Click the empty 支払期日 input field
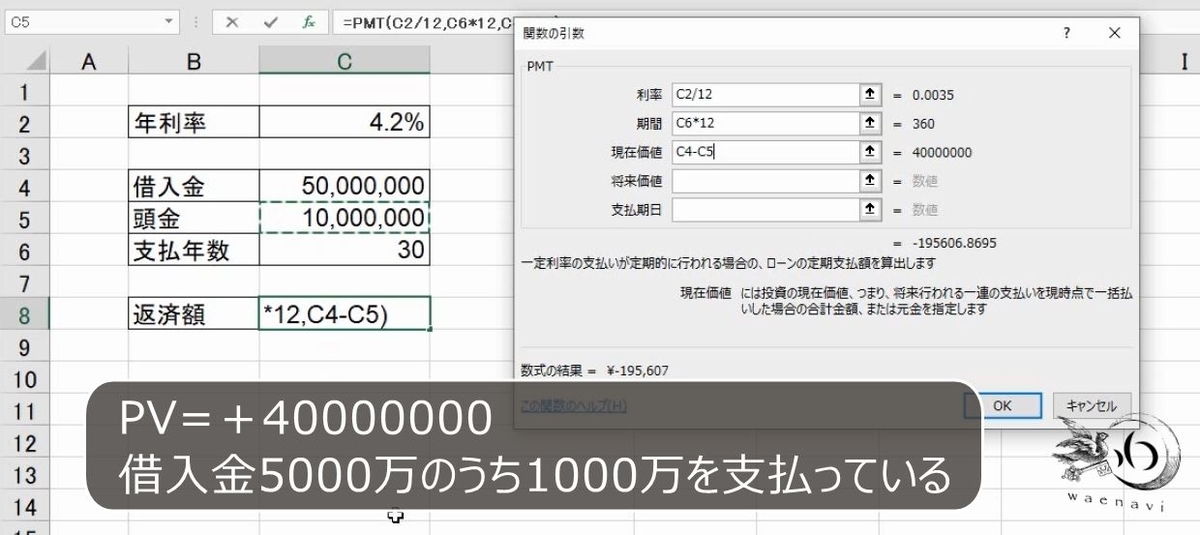 click(x=765, y=210)
